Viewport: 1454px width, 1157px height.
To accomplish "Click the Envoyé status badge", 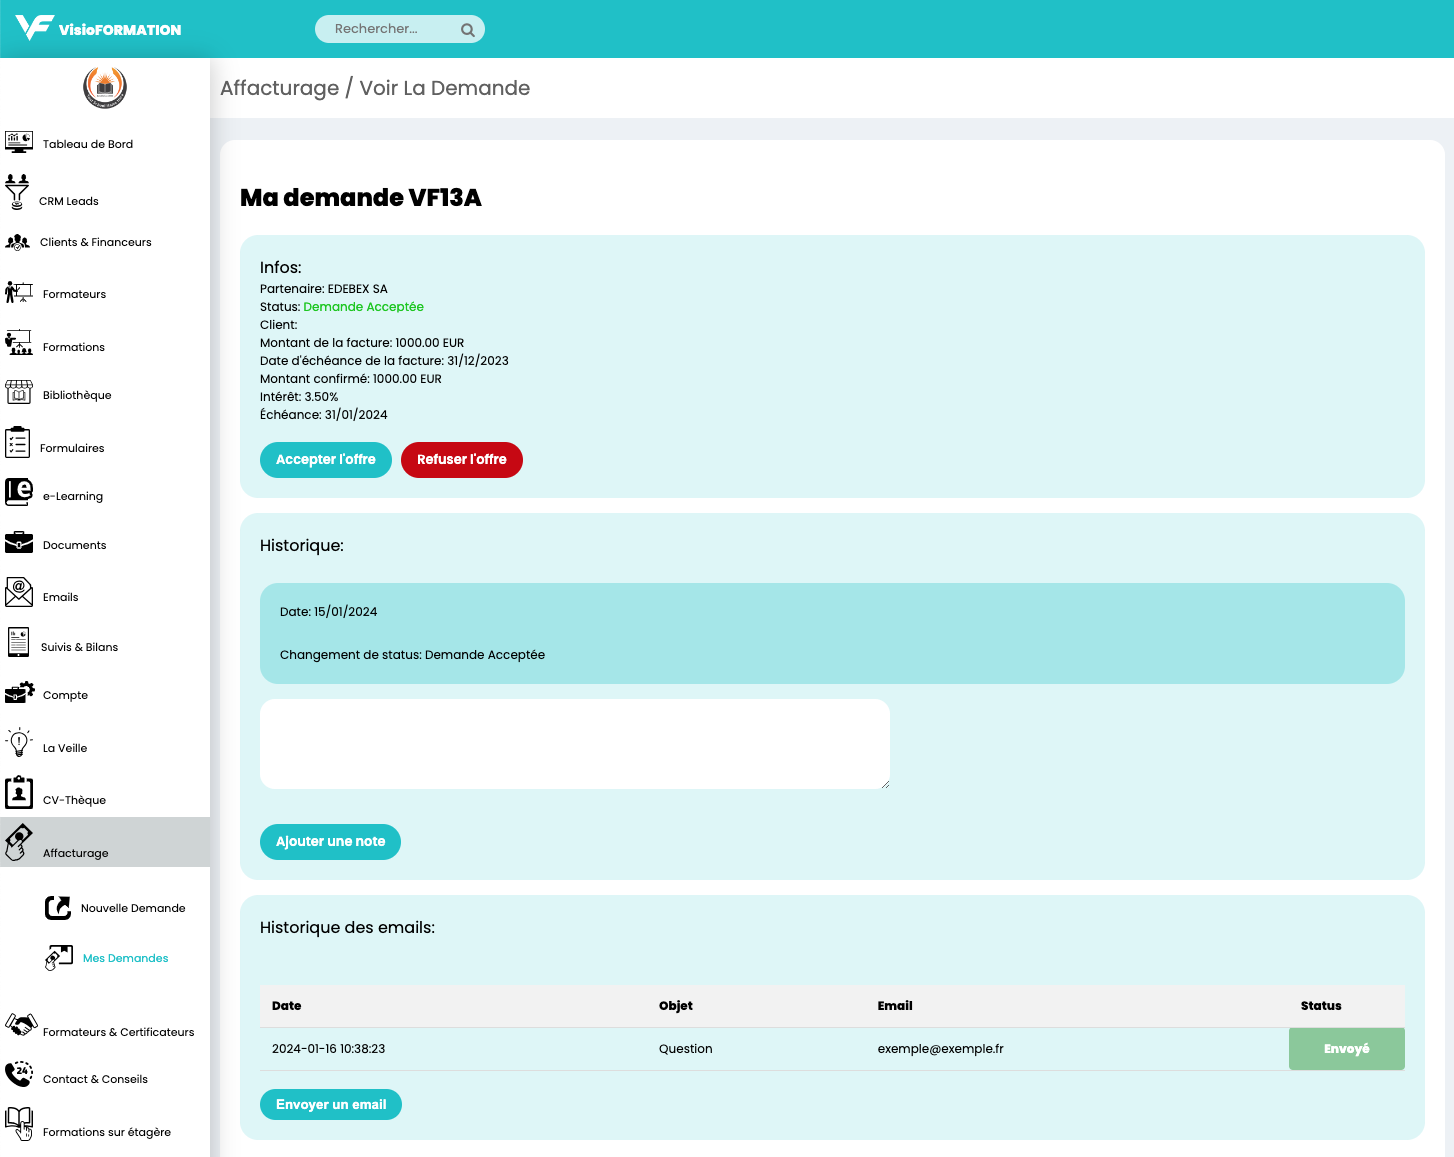I will [1347, 1049].
